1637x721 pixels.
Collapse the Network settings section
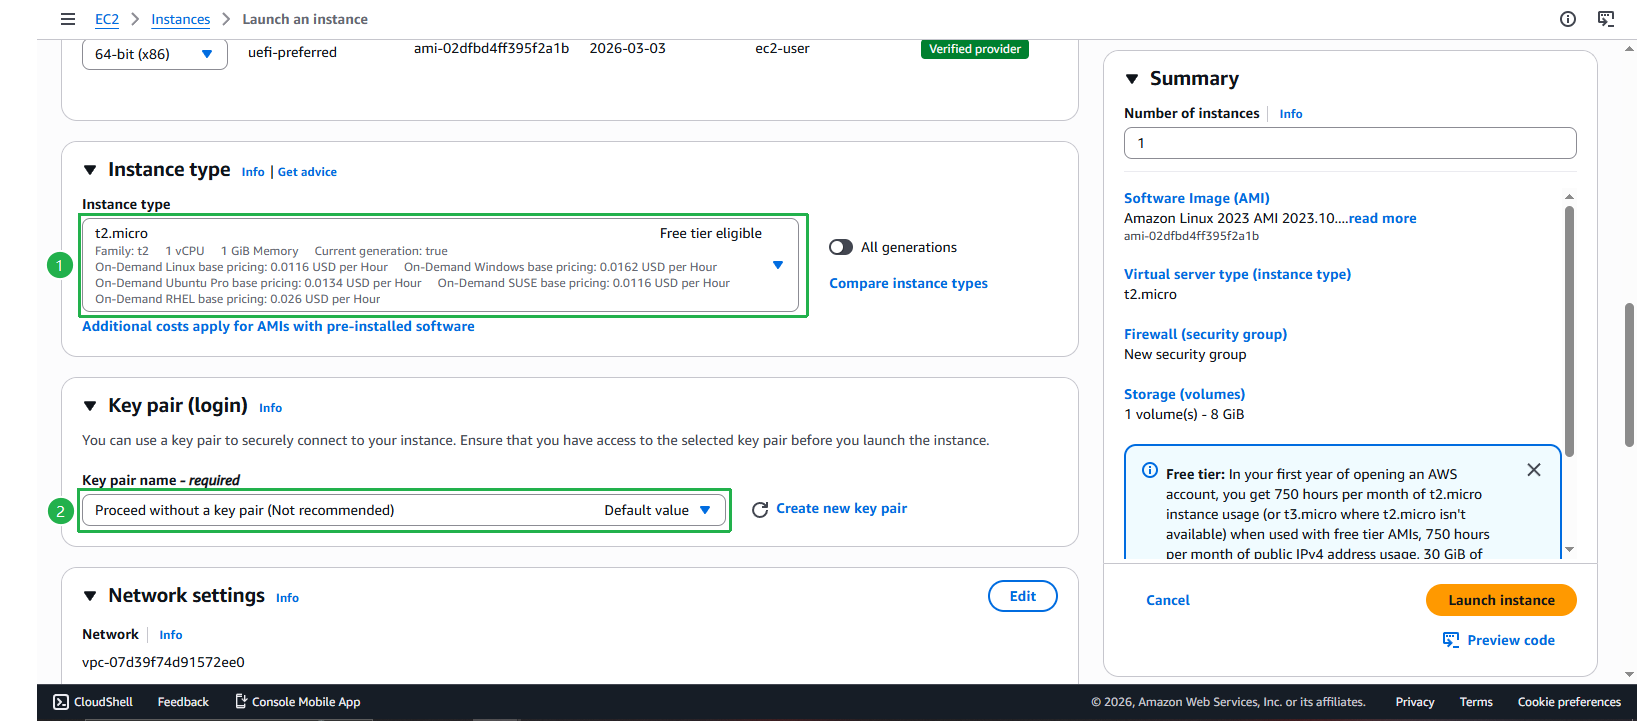[x=90, y=596]
